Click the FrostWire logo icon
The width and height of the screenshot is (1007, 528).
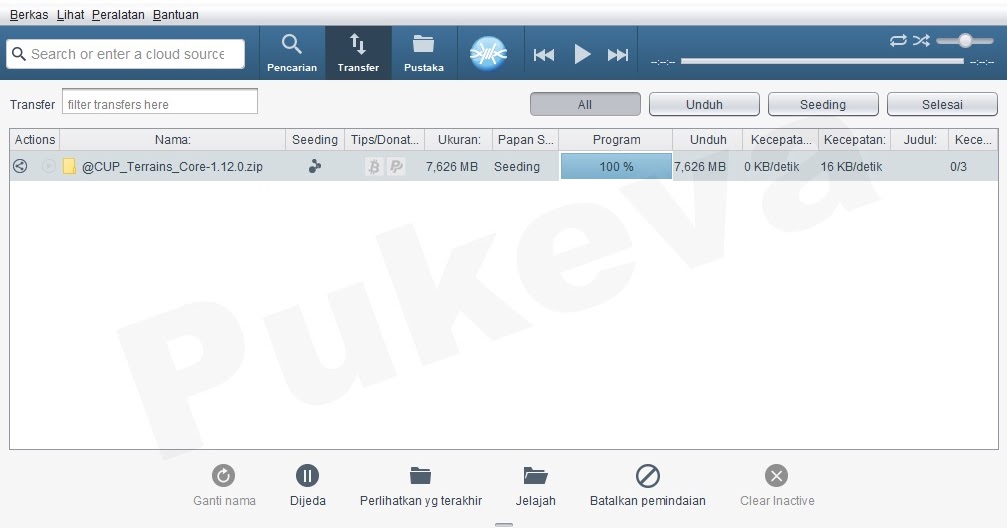488,53
